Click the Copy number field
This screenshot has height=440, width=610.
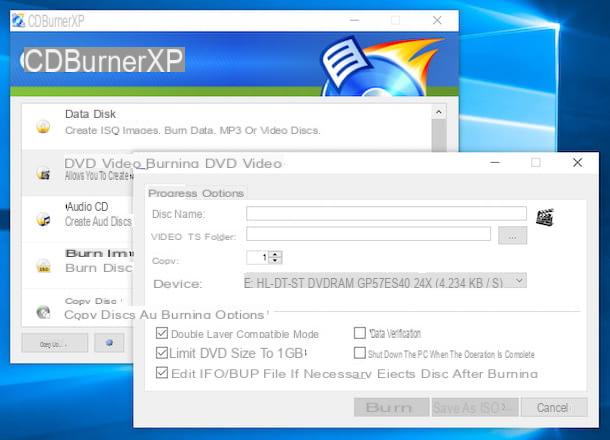[x=258, y=257]
